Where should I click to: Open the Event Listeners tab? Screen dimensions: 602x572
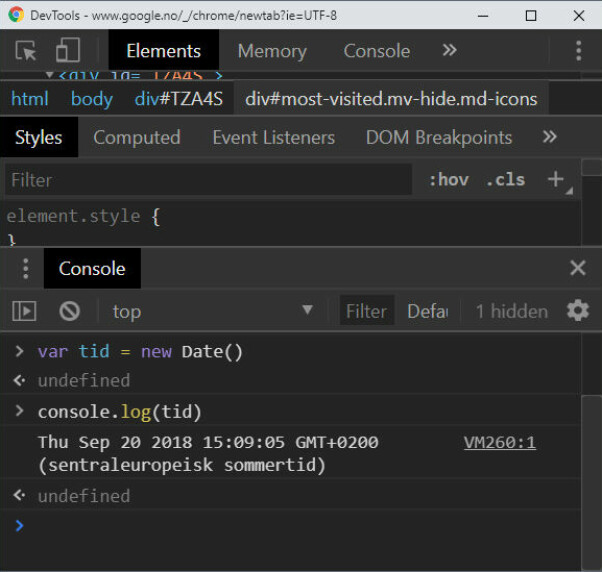tap(274, 137)
